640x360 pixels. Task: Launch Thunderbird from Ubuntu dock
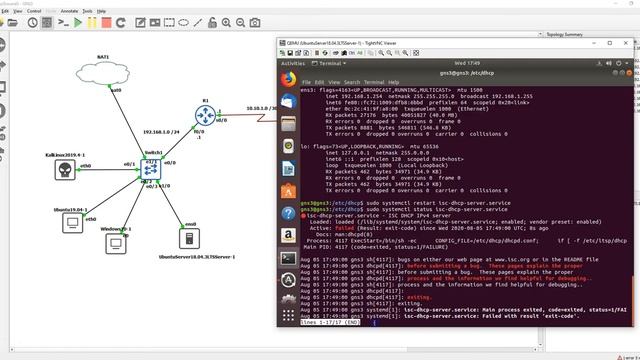[x=288, y=101]
